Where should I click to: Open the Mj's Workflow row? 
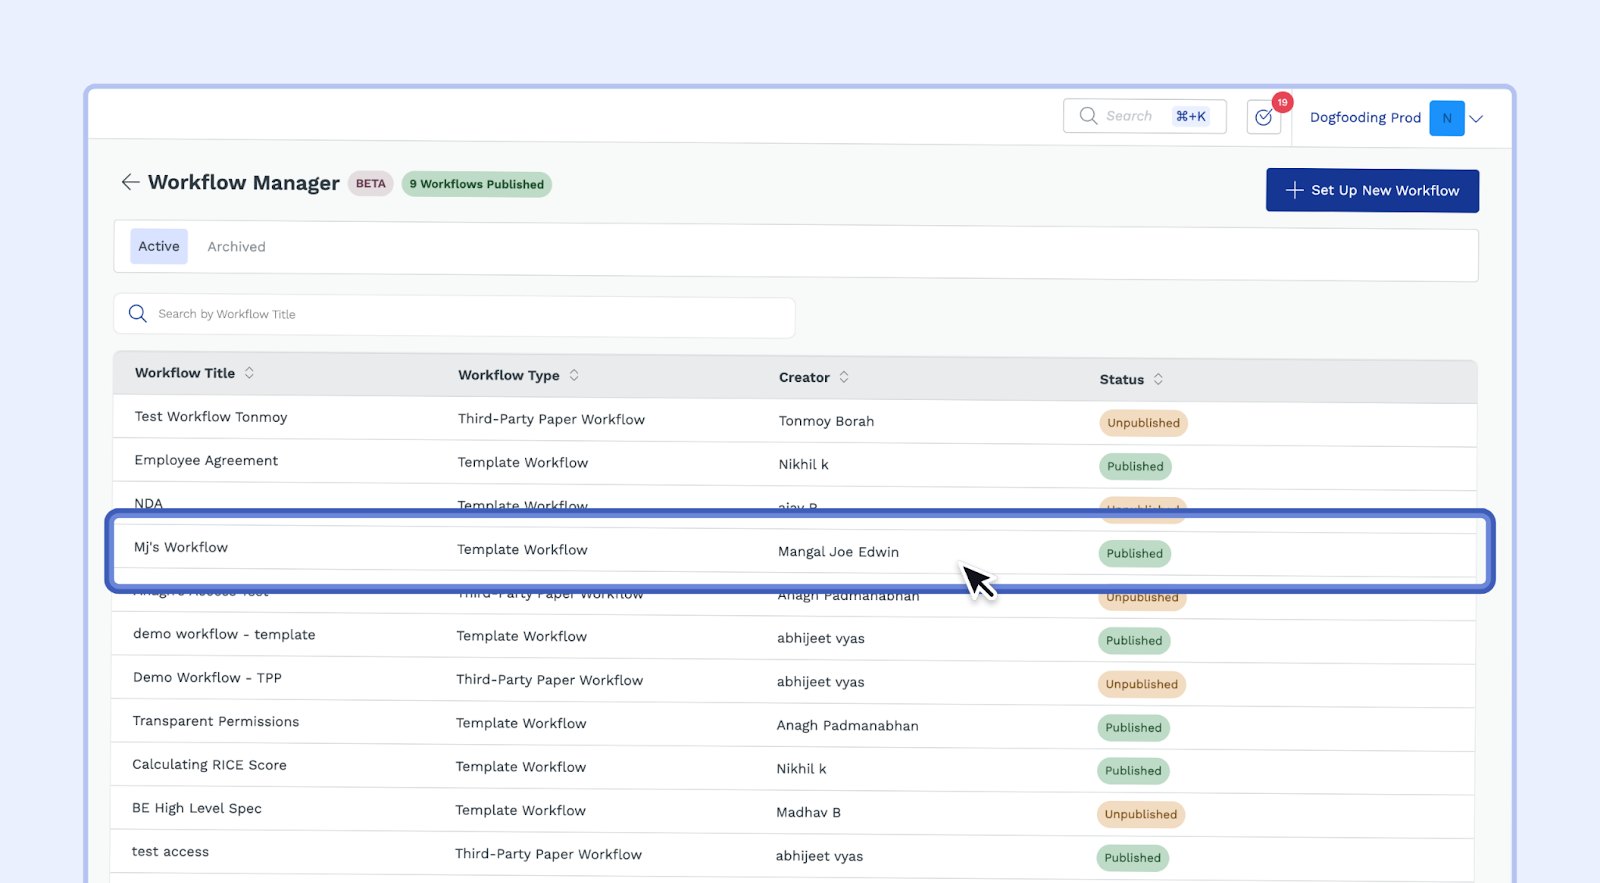click(x=181, y=547)
